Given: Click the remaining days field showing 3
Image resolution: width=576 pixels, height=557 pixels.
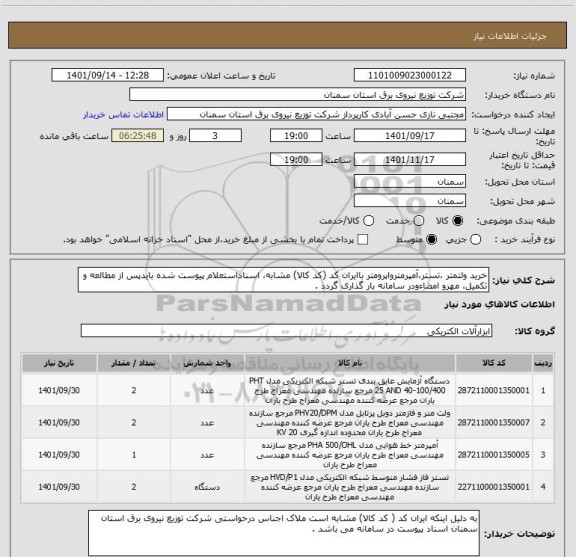Looking at the screenshot, I should pyautogui.click(x=215, y=136).
